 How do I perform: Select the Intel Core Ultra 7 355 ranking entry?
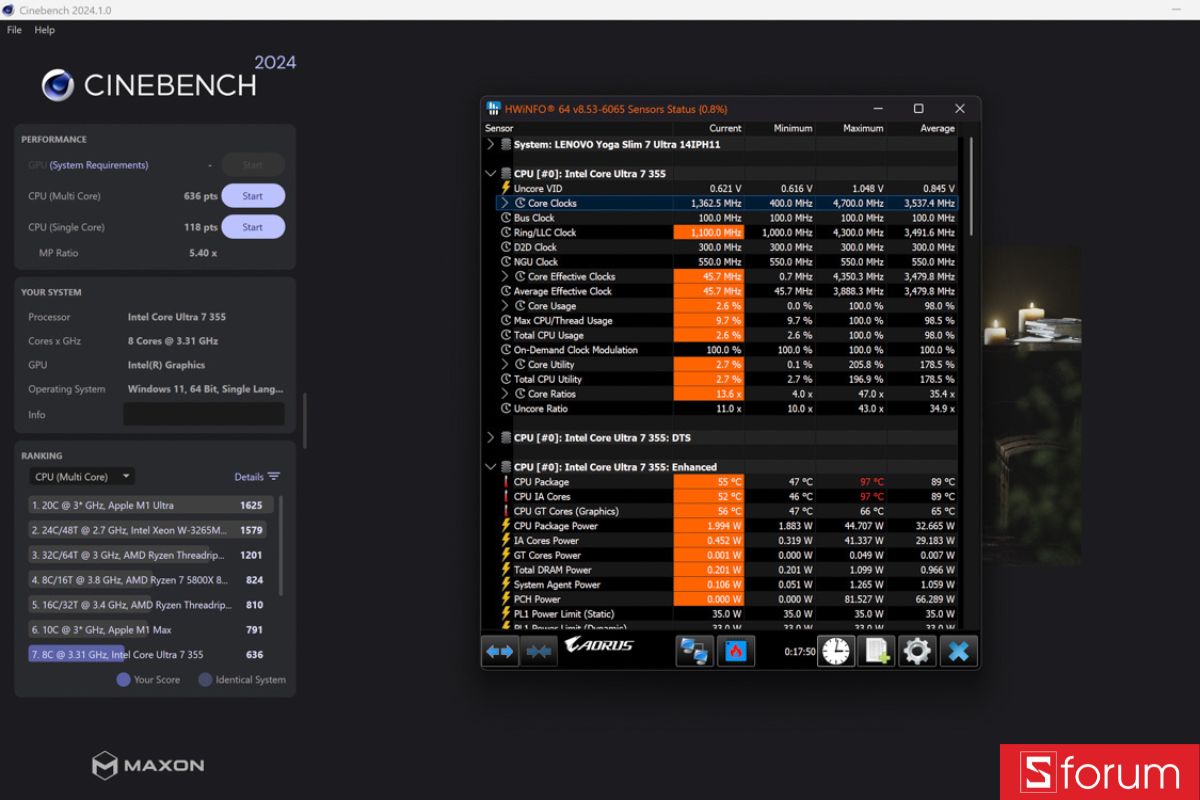(149, 654)
